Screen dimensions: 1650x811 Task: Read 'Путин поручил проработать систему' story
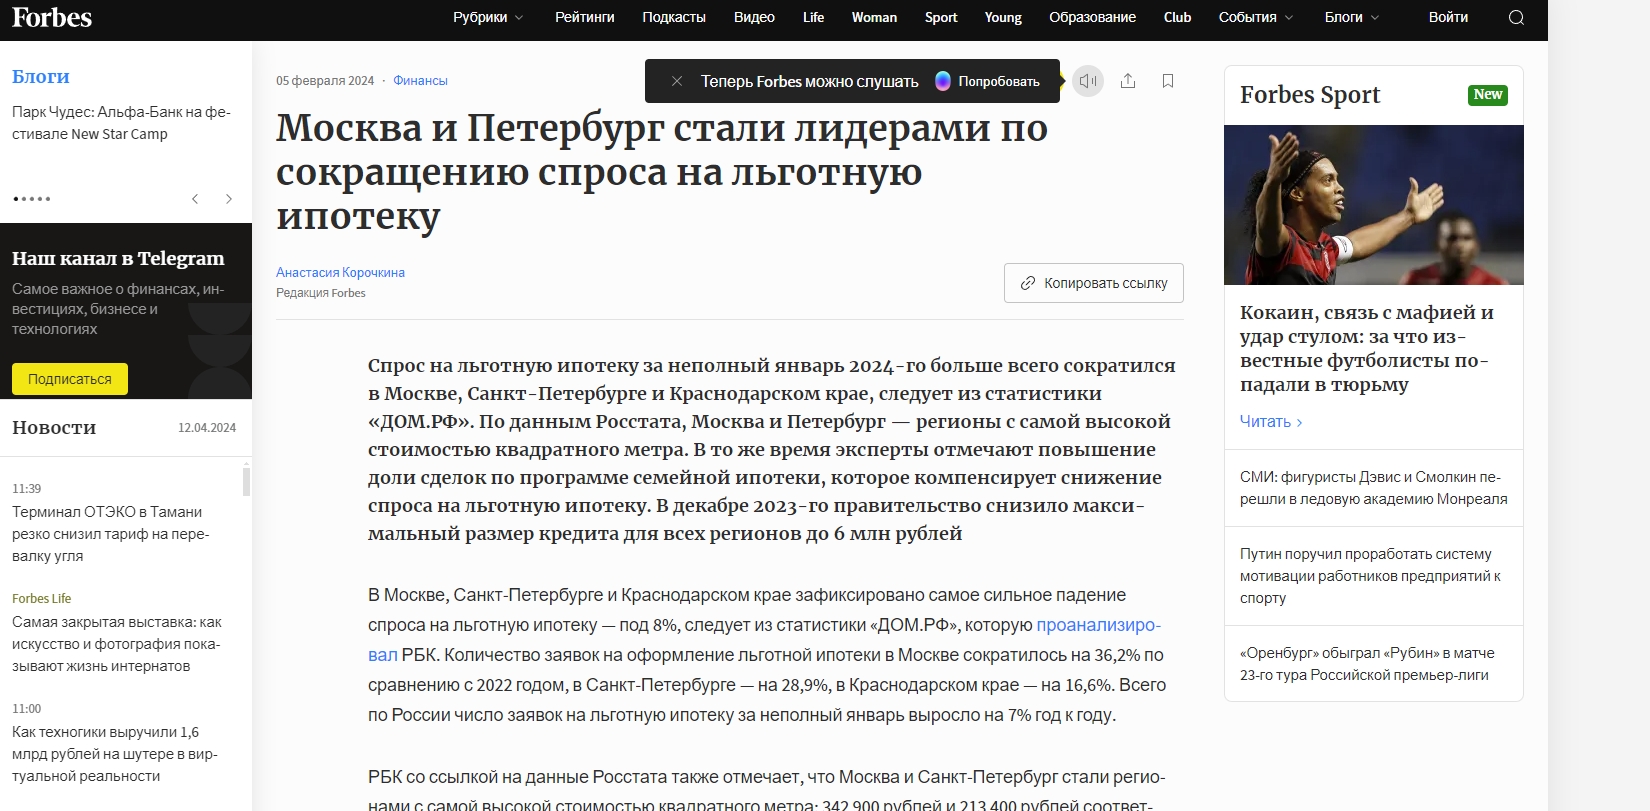click(1370, 576)
